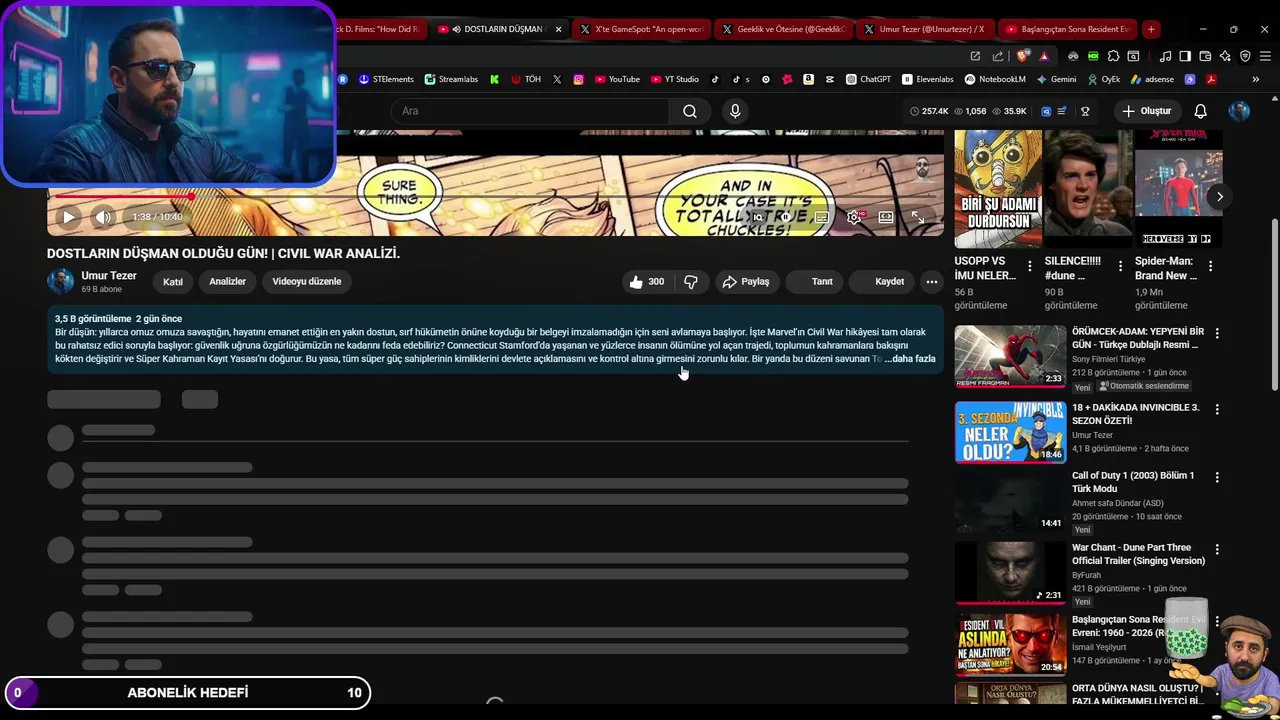This screenshot has height=720, width=1280.
Task: Click the Brave shields lion icon
Action: [1022, 56]
